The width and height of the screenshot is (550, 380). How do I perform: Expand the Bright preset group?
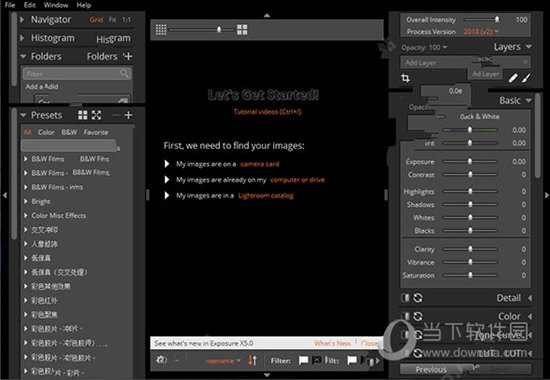26,201
